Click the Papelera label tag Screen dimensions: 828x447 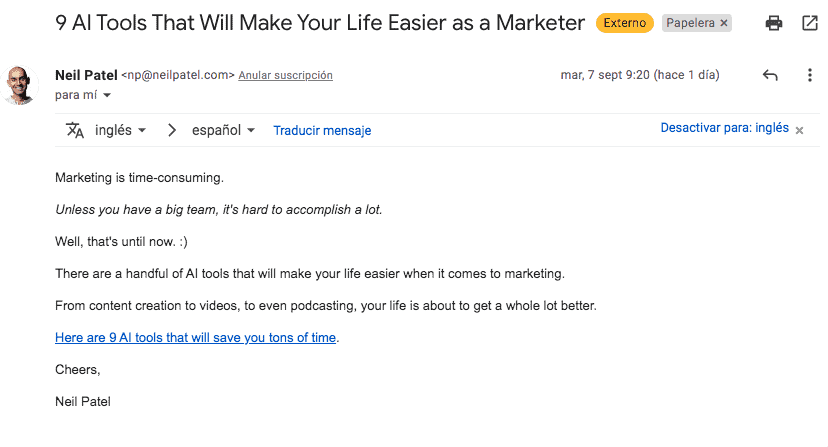click(690, 23)
